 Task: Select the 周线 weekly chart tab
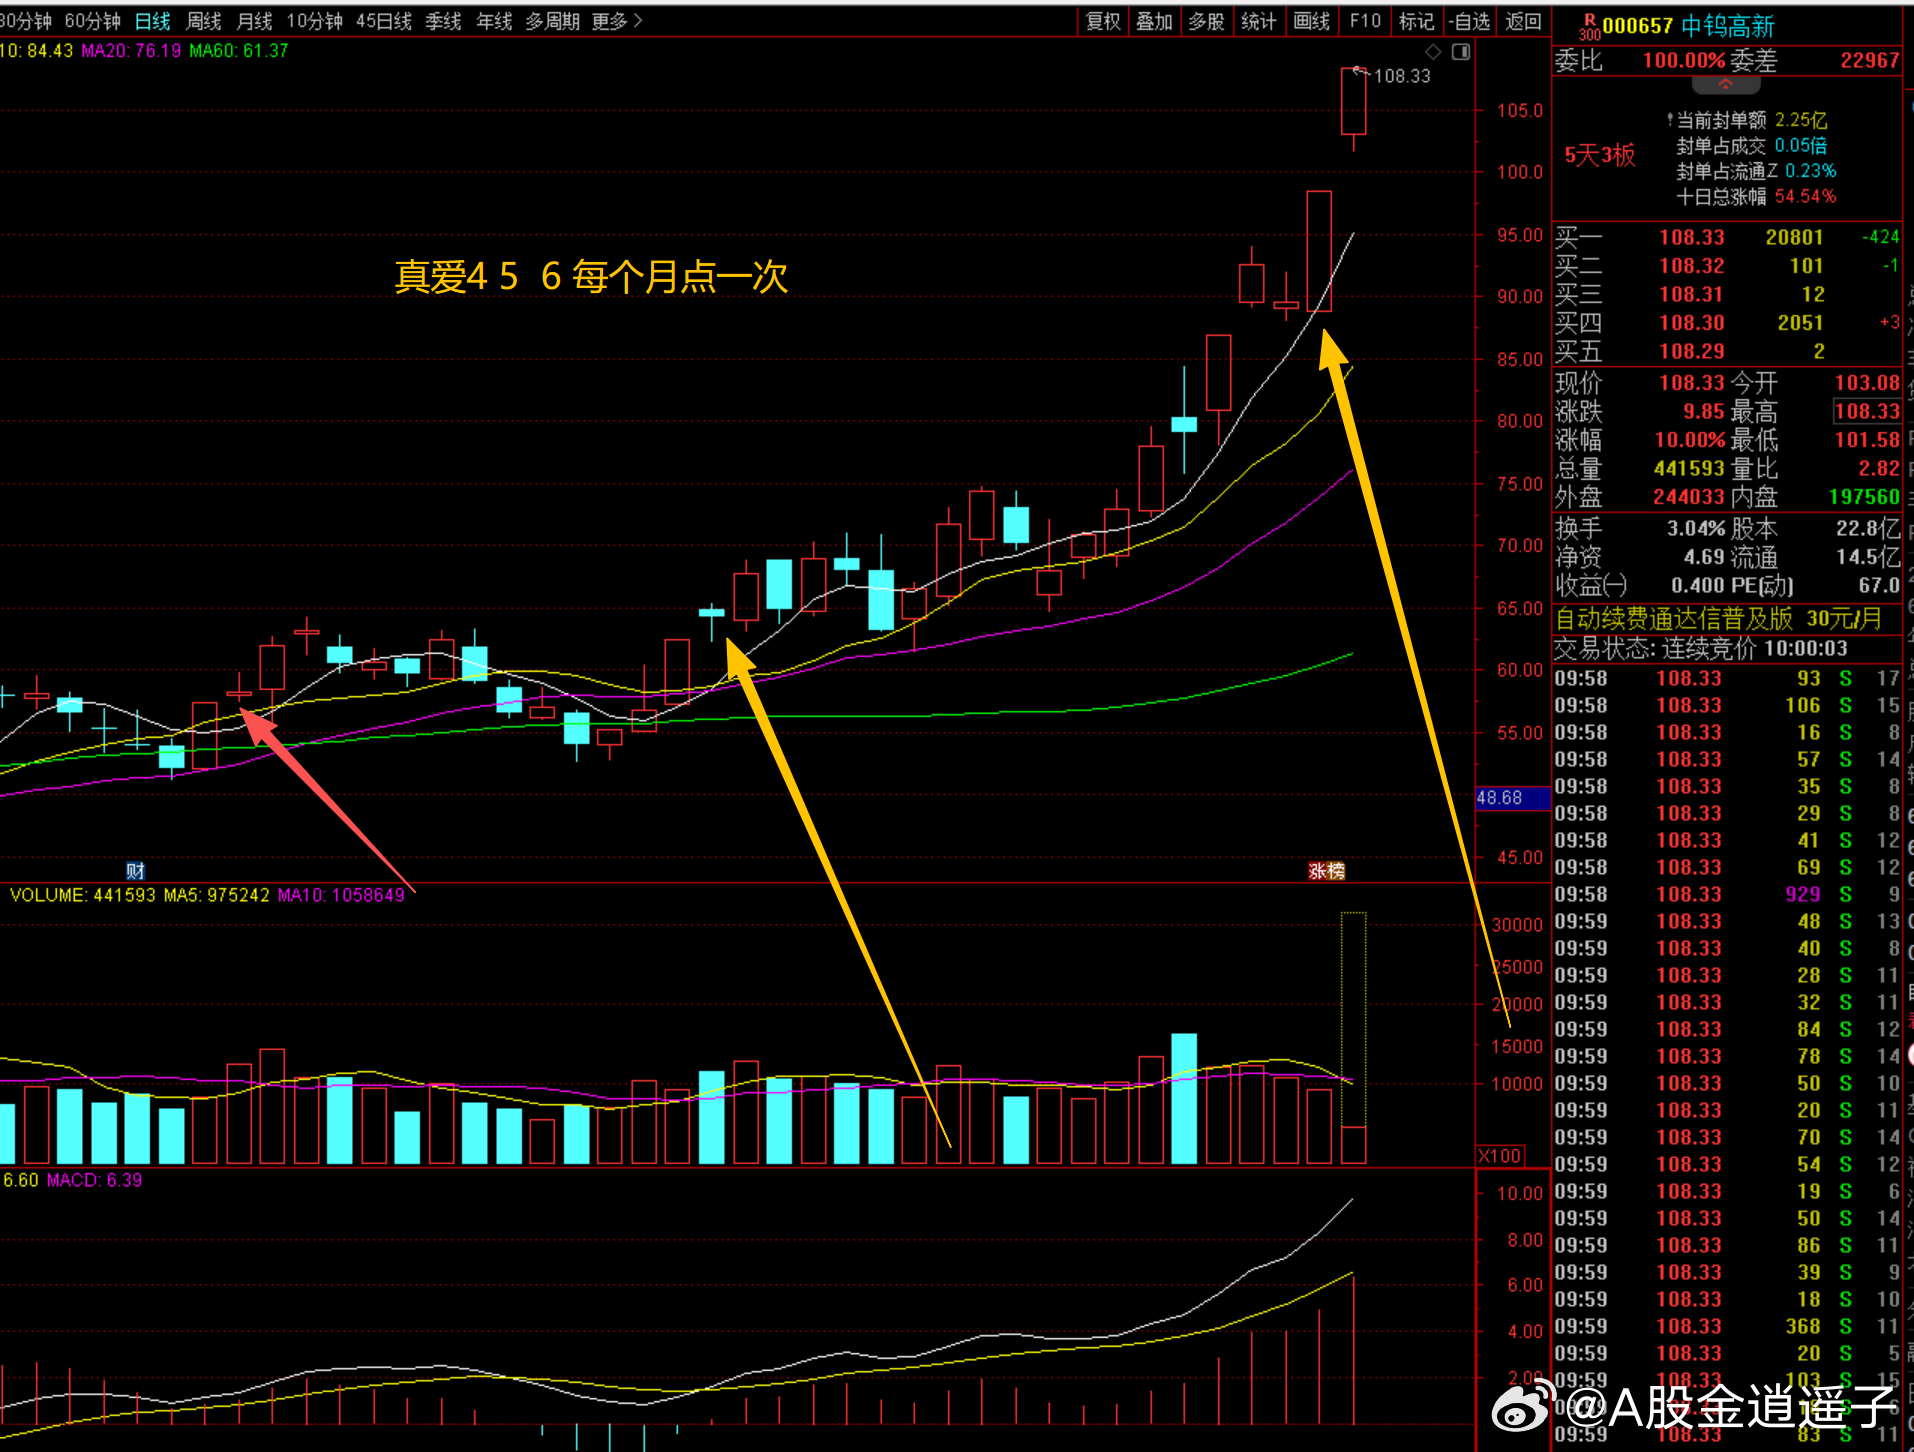click(203, 21)
